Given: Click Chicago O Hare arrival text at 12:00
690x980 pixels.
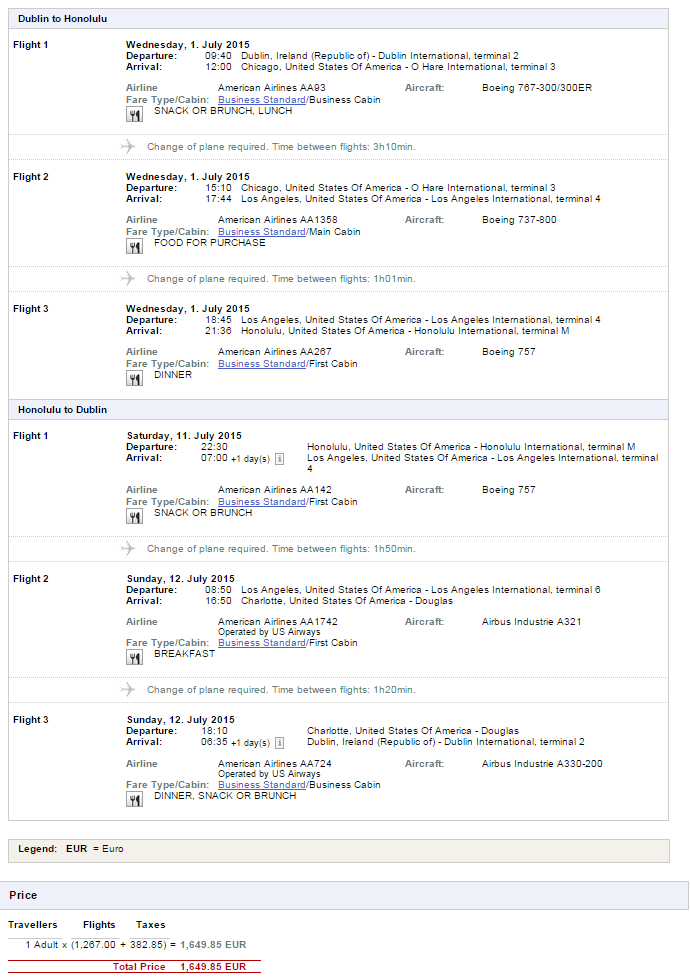Looking at the screenshot, I should click(398, 67).
